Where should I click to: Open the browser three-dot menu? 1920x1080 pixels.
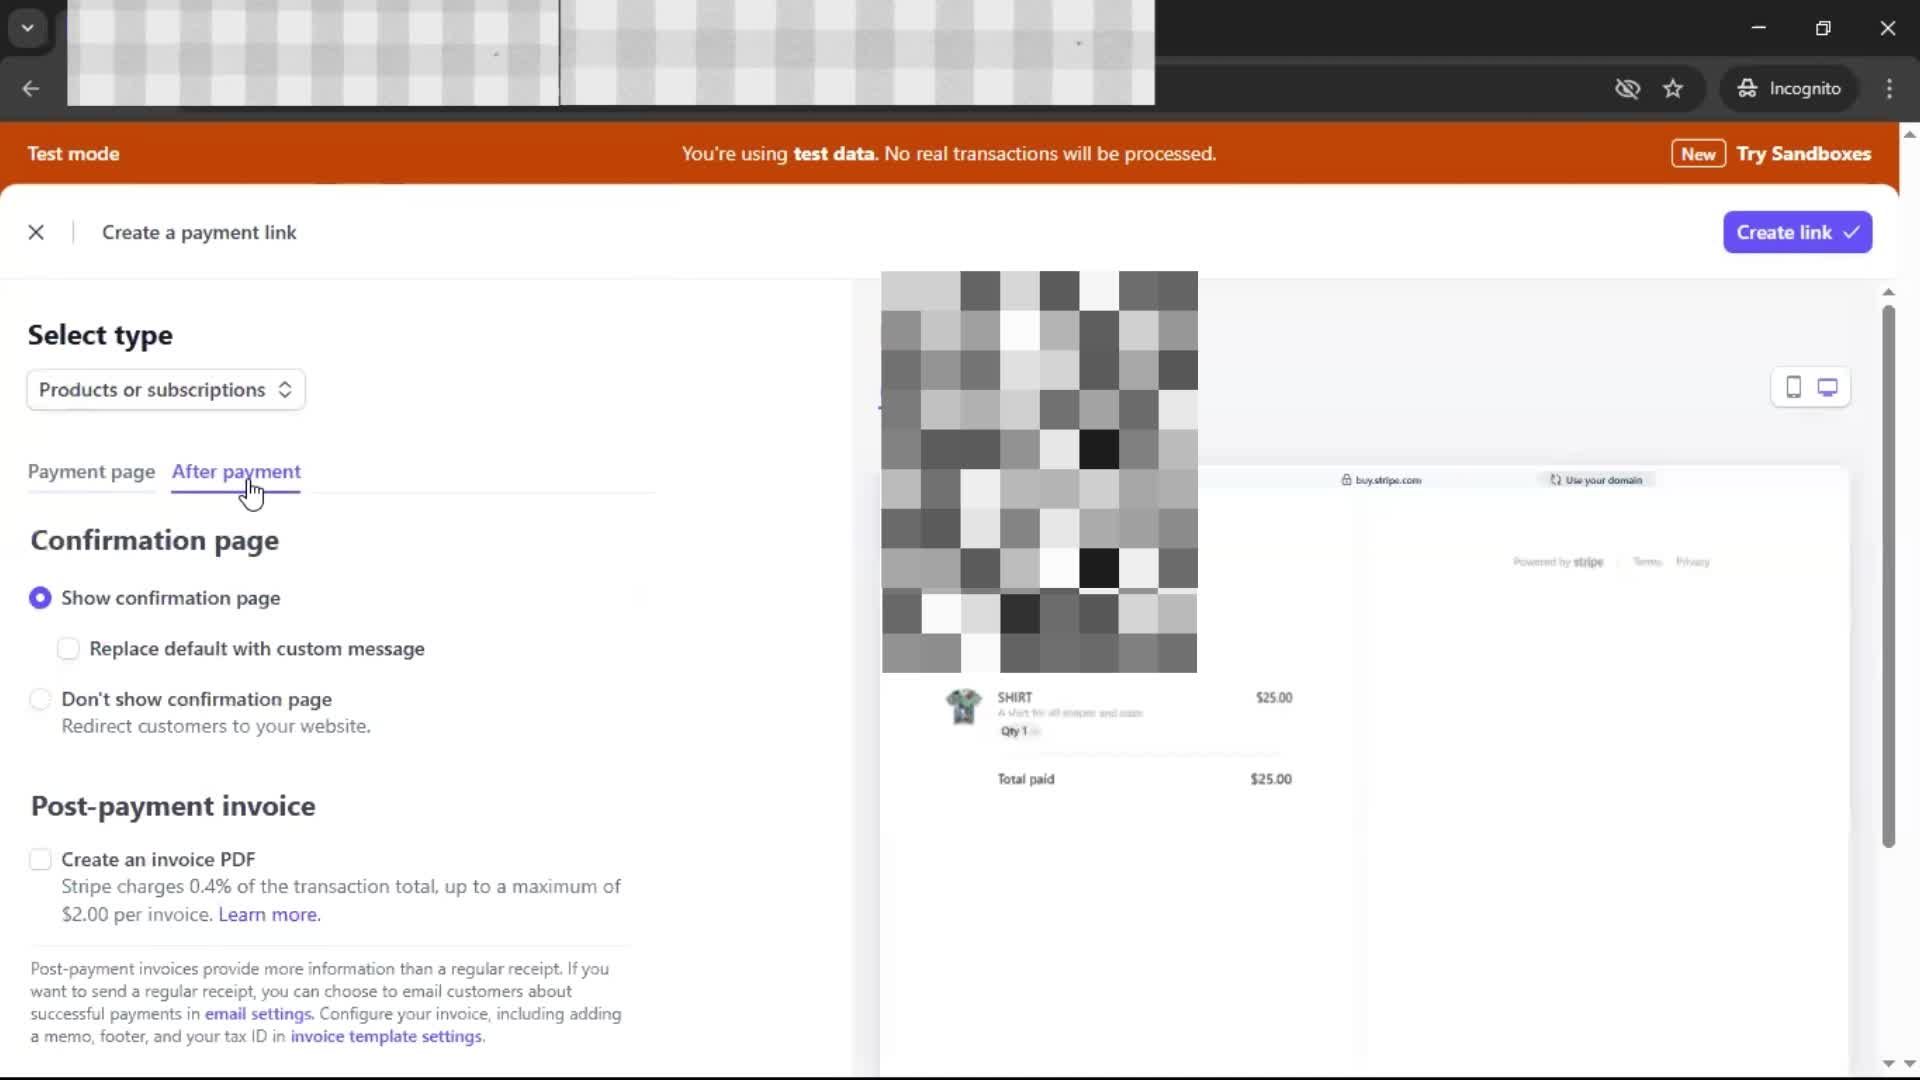coord(1889,89)
